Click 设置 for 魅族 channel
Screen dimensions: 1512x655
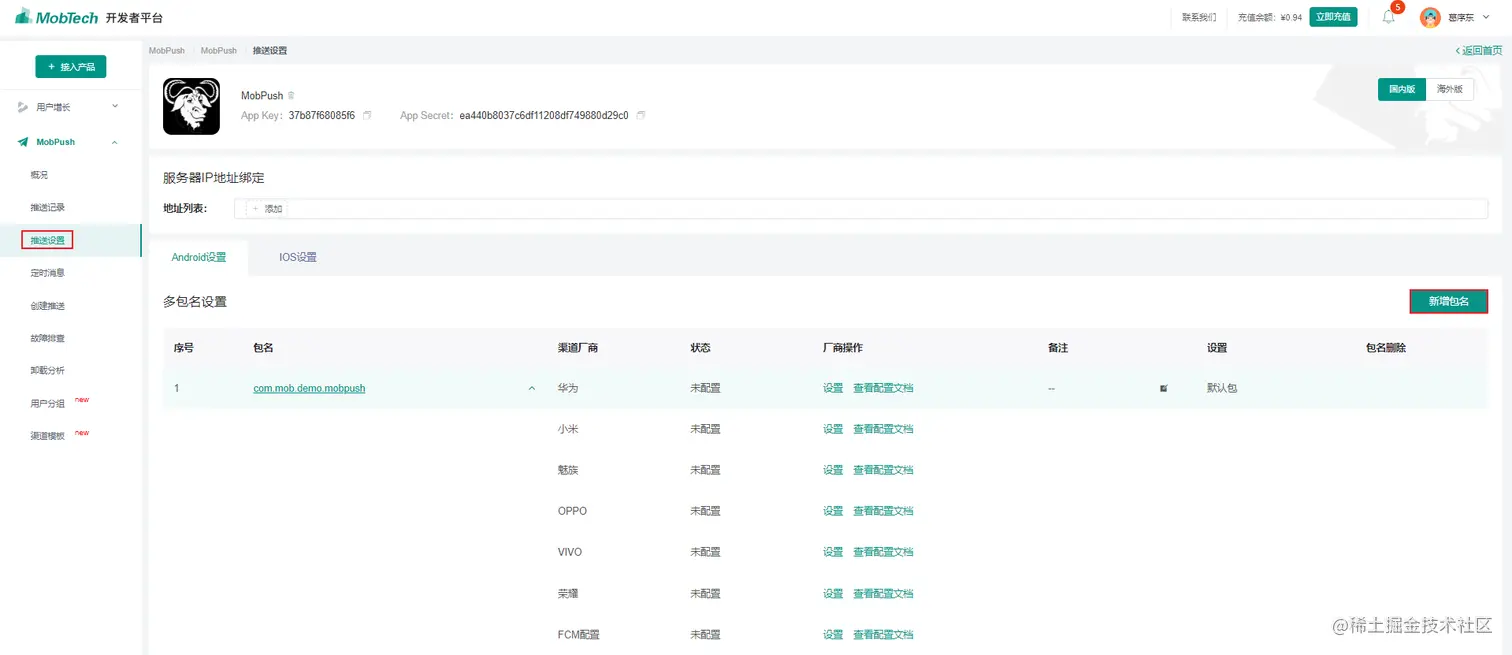pyautogui.click(x=833, y=470)
